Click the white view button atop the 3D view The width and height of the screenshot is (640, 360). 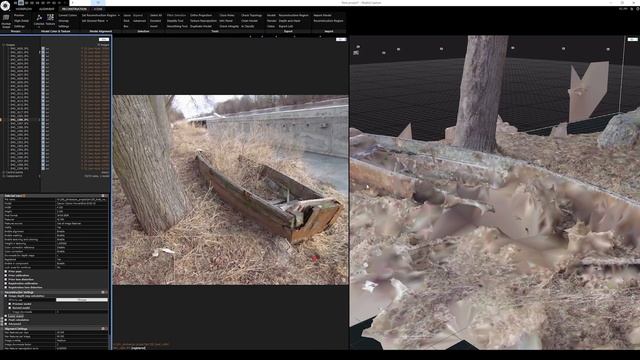[x=632, y=40]
